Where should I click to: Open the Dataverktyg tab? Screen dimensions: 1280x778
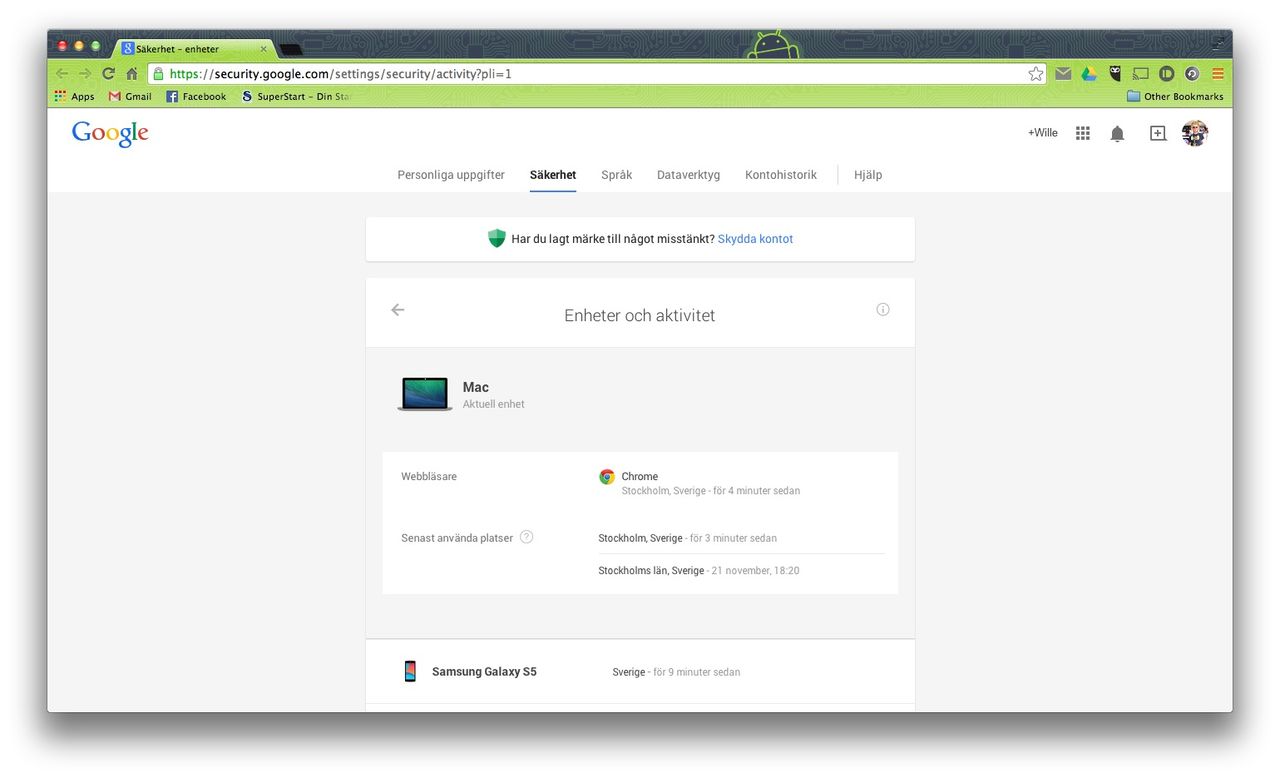[688, 175]
